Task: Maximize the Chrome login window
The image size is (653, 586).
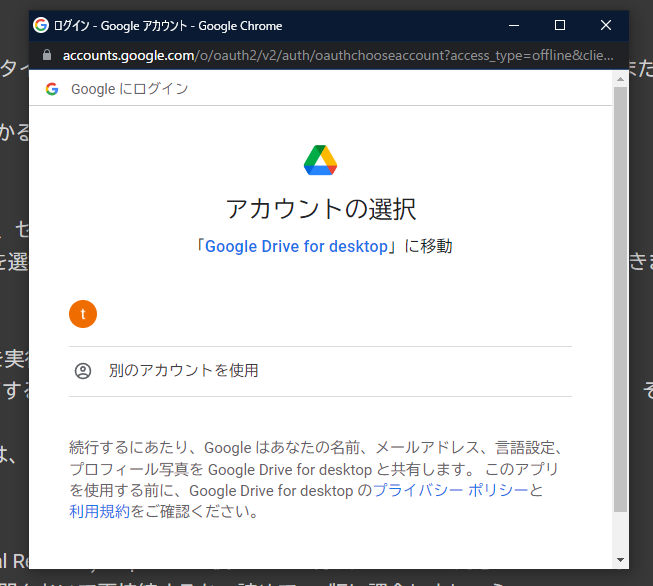Action: click(560, 25)
